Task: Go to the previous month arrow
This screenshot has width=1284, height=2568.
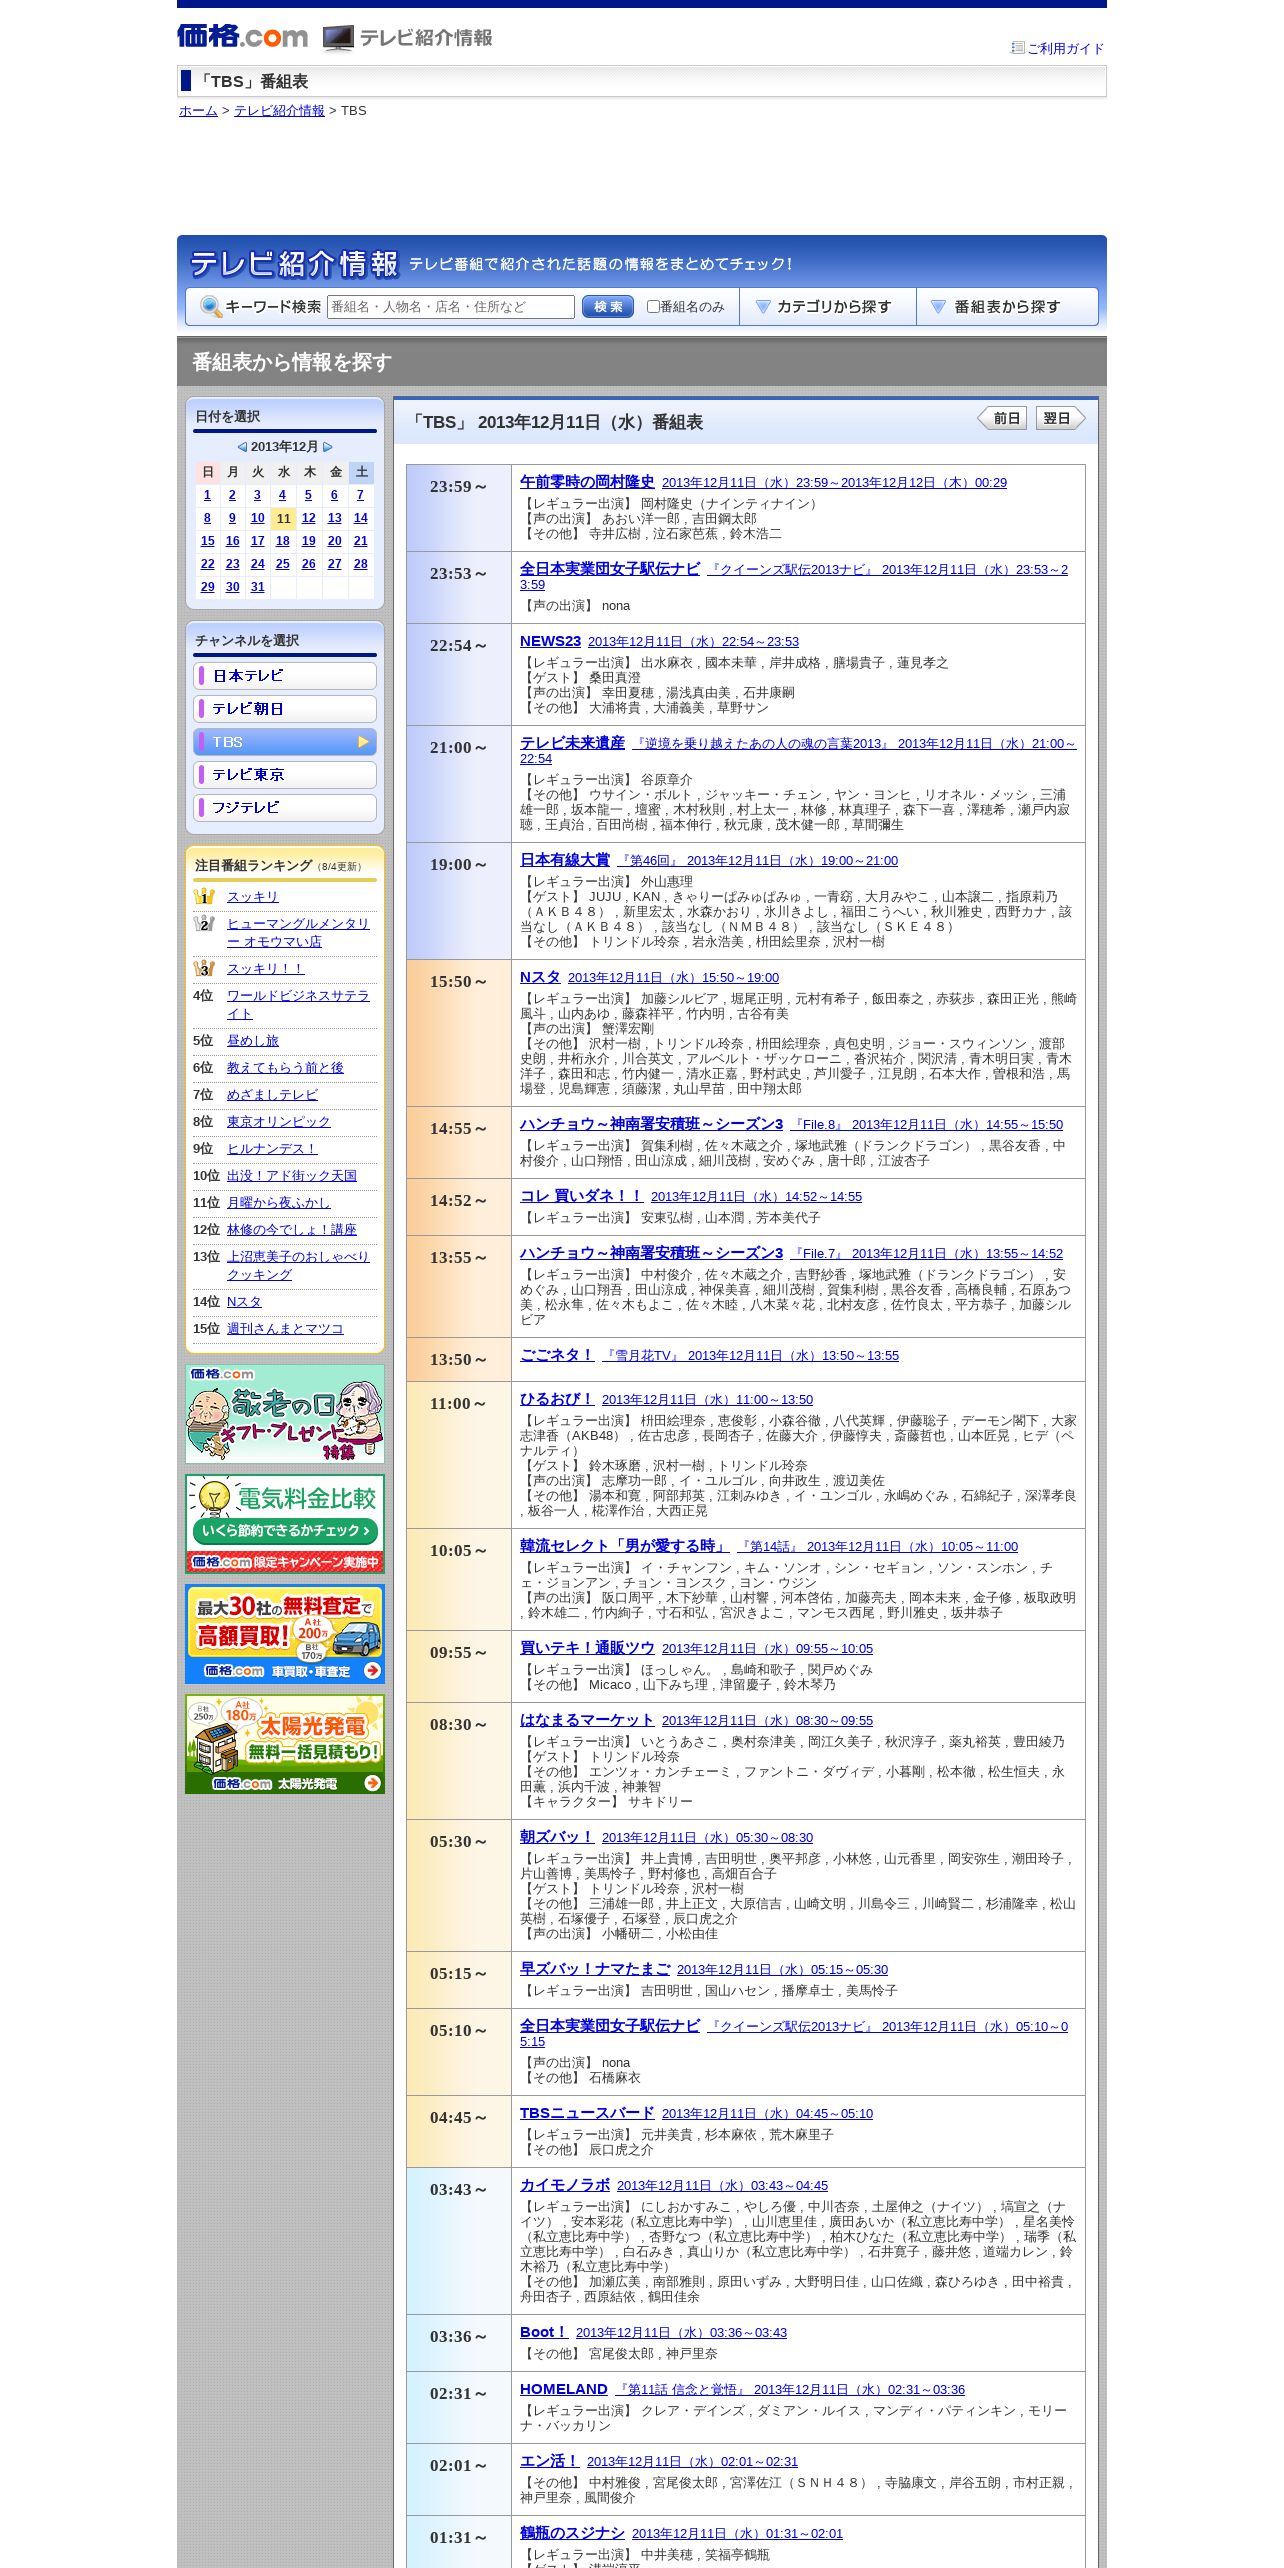Action: tap(242, 447)
